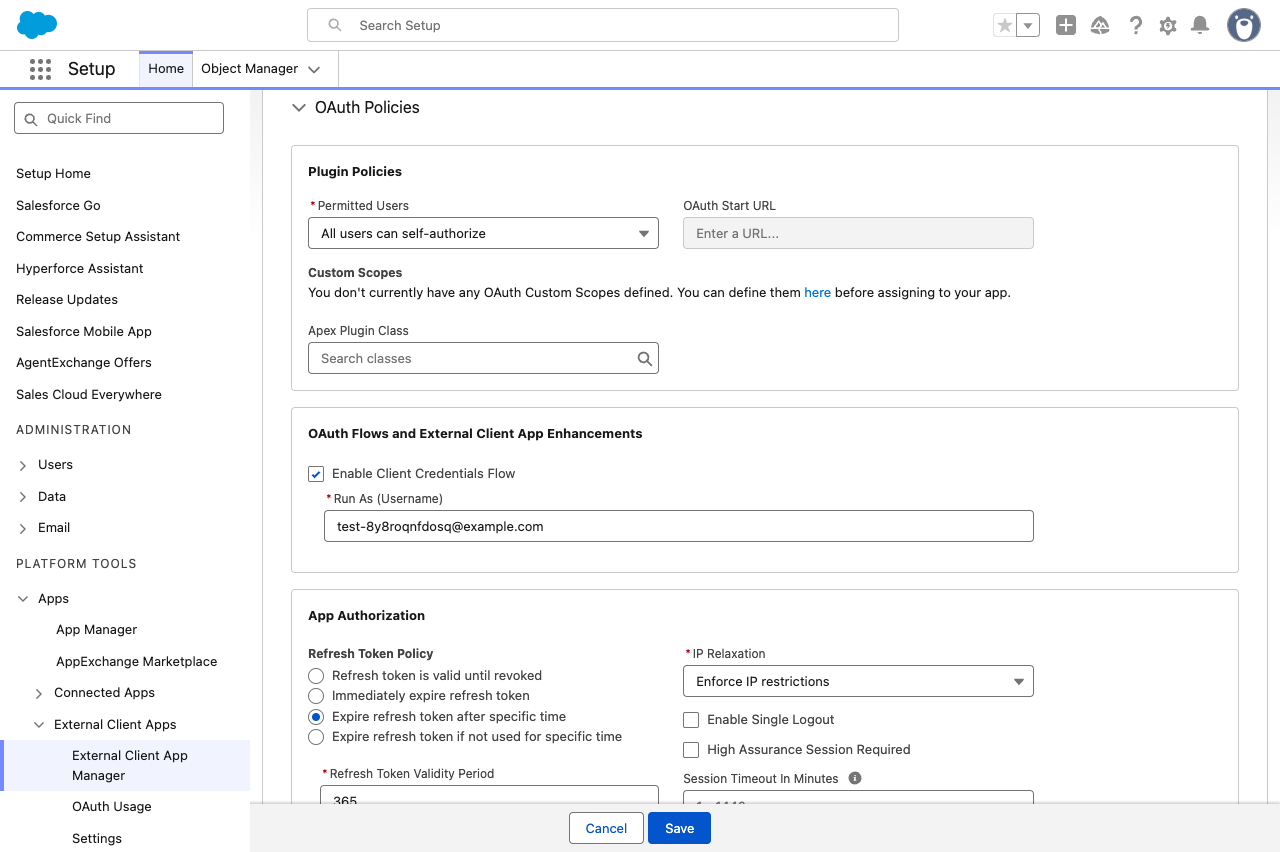1280x852 pixels.
Task: Follow the 'here' custom scopes link
Action: coord(817,293)
